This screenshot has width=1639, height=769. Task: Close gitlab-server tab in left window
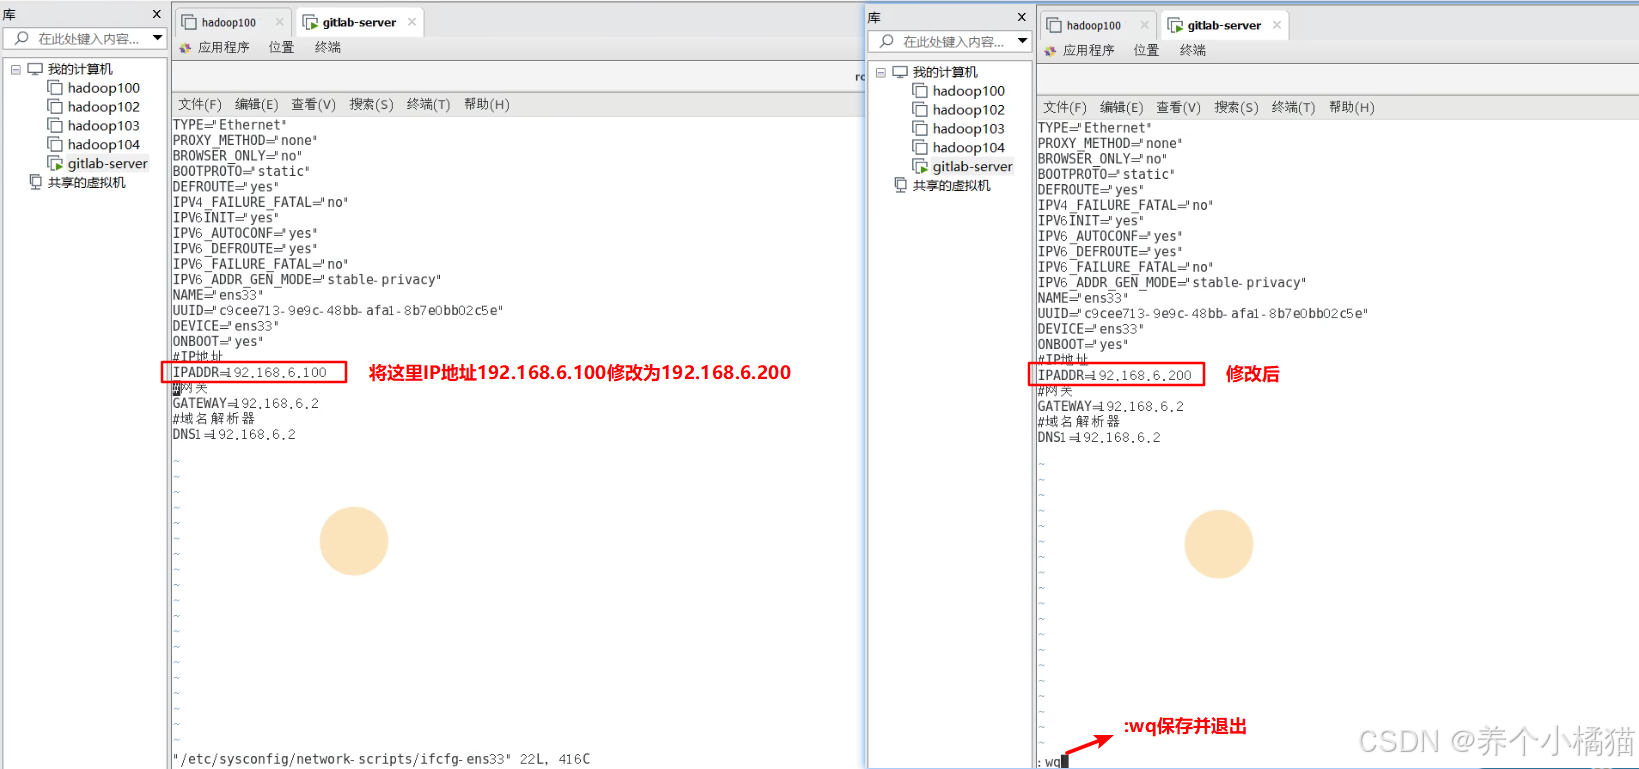coord(411,22)
